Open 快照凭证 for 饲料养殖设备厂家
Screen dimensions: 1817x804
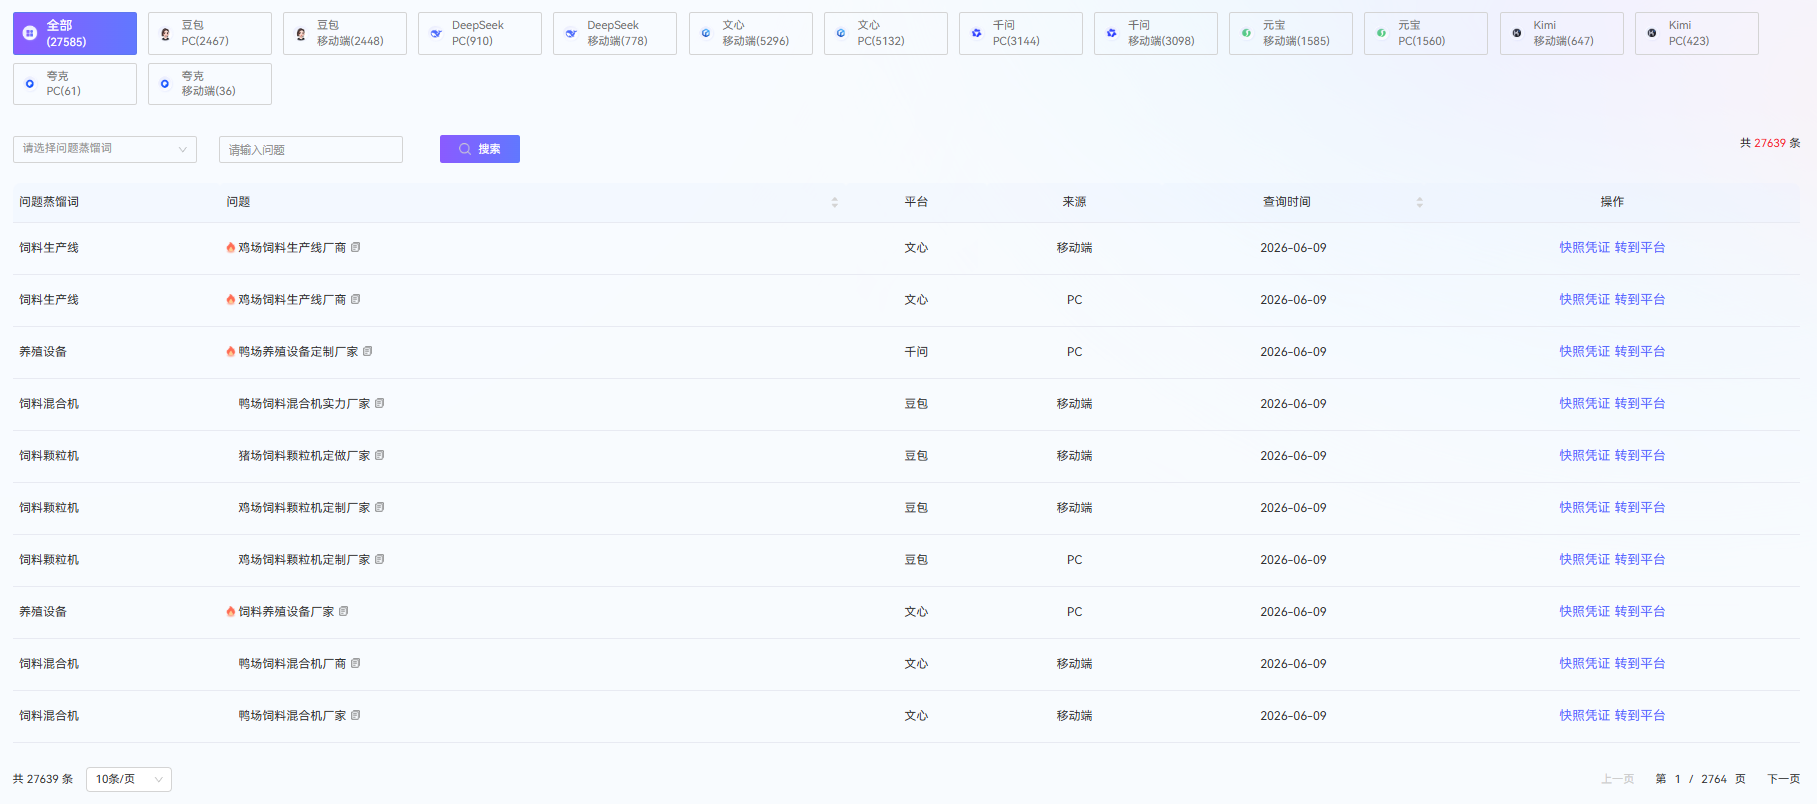1584,611
